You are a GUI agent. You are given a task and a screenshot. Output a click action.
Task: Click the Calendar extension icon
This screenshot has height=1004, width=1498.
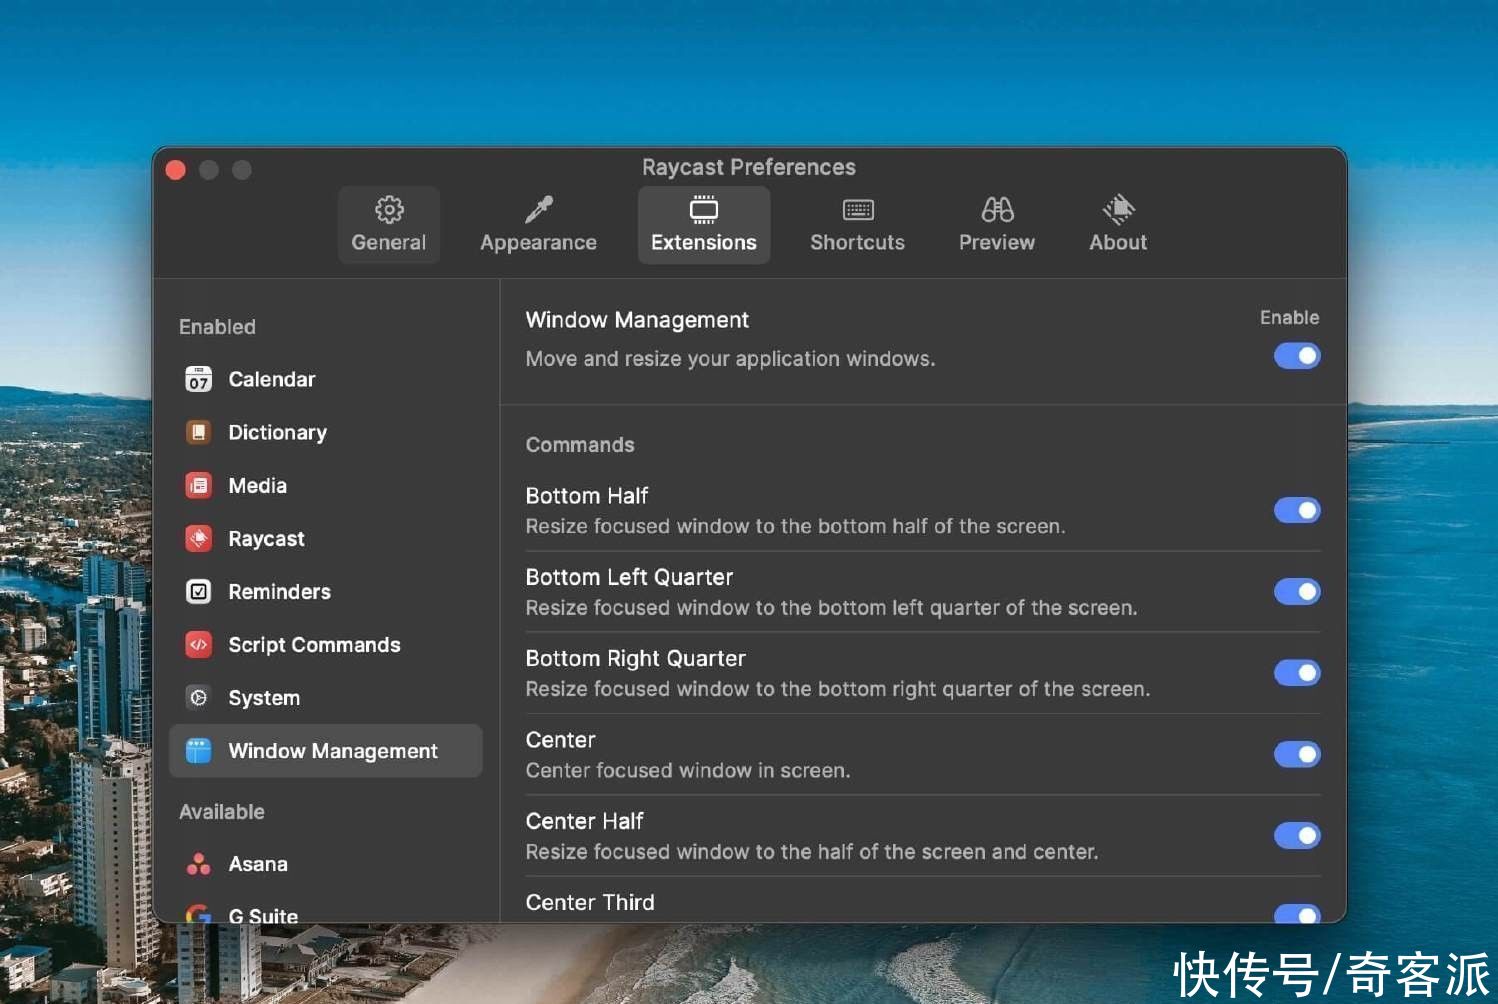(x=199, y=379)
